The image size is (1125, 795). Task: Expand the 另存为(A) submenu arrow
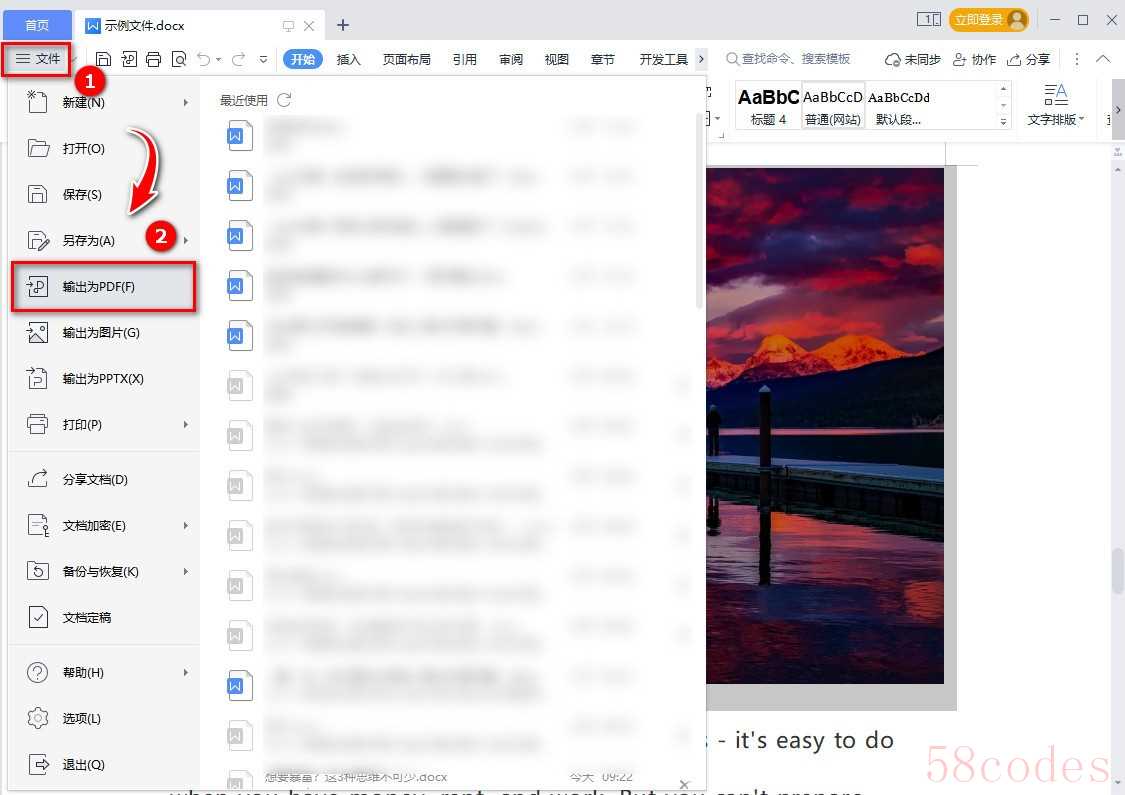pyautogui.click(x=185, y=240)
